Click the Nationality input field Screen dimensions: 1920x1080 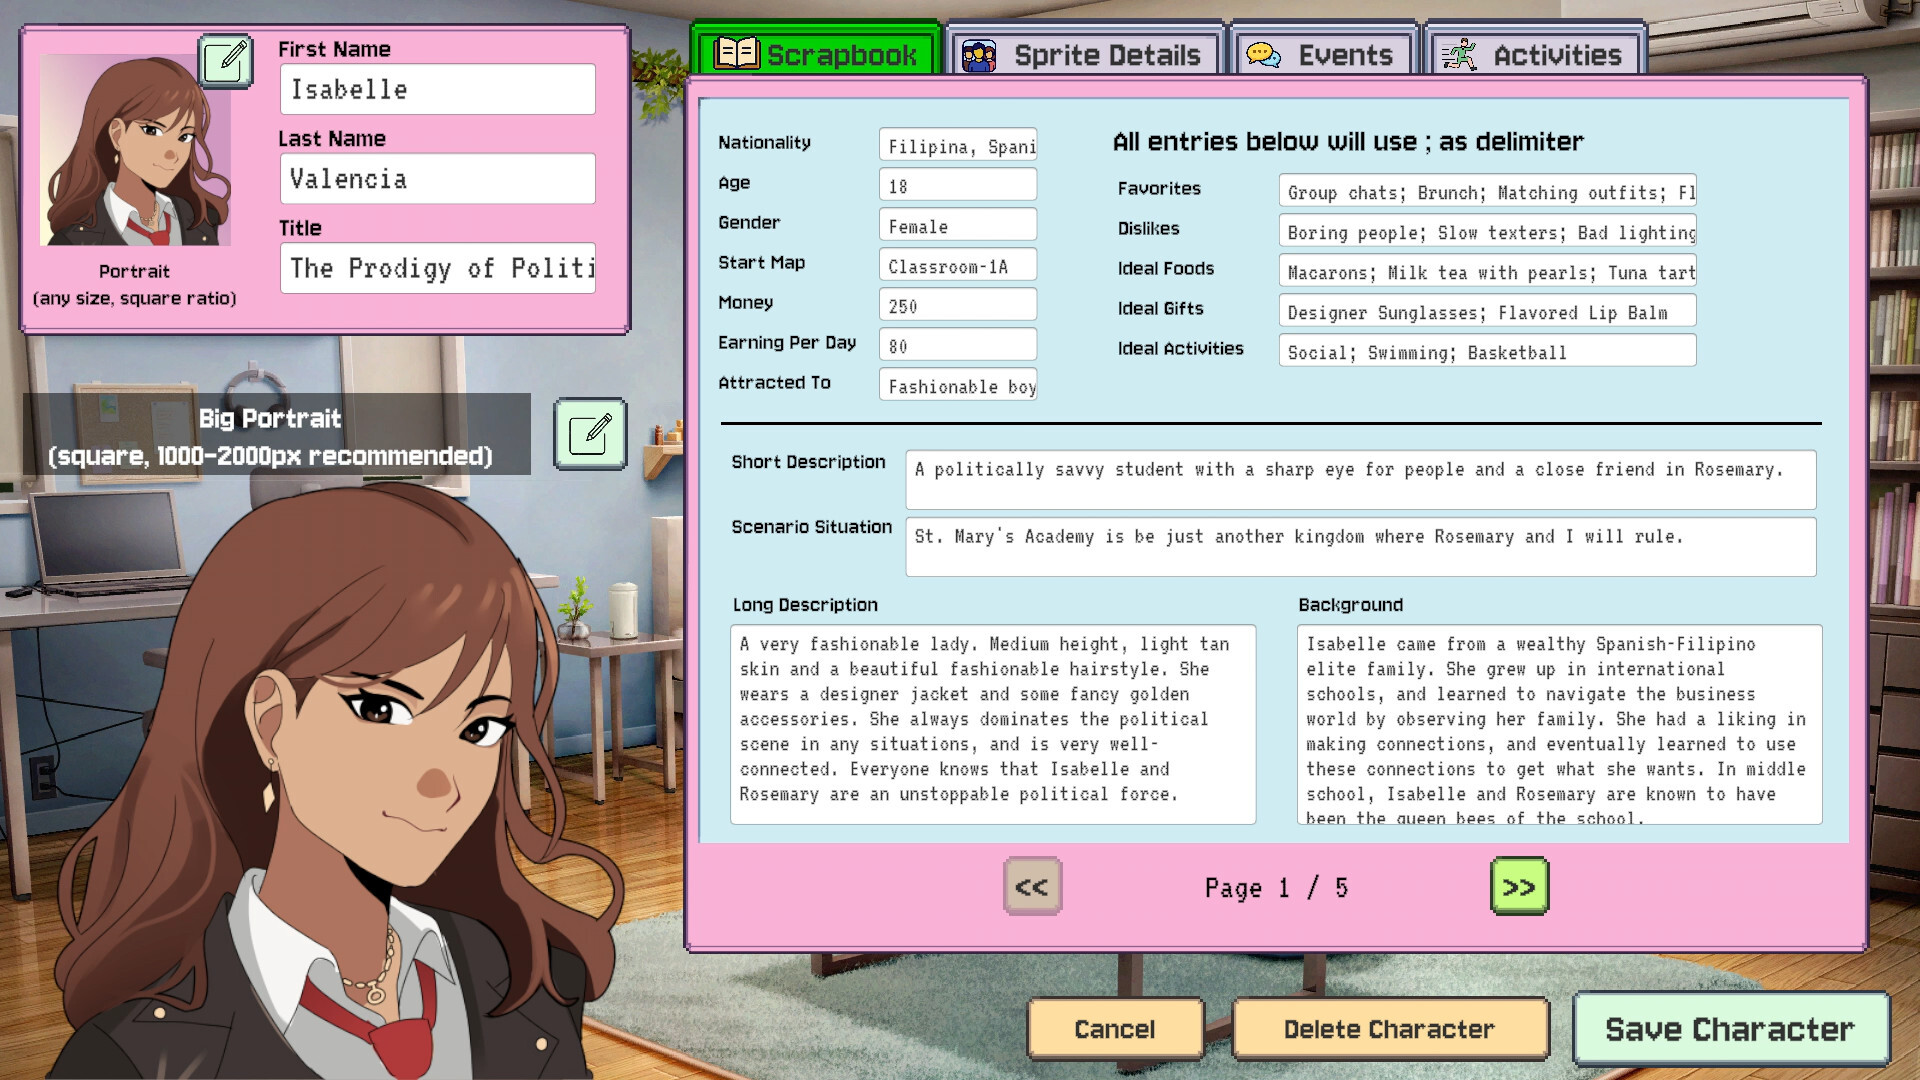[x=958, y=145]
